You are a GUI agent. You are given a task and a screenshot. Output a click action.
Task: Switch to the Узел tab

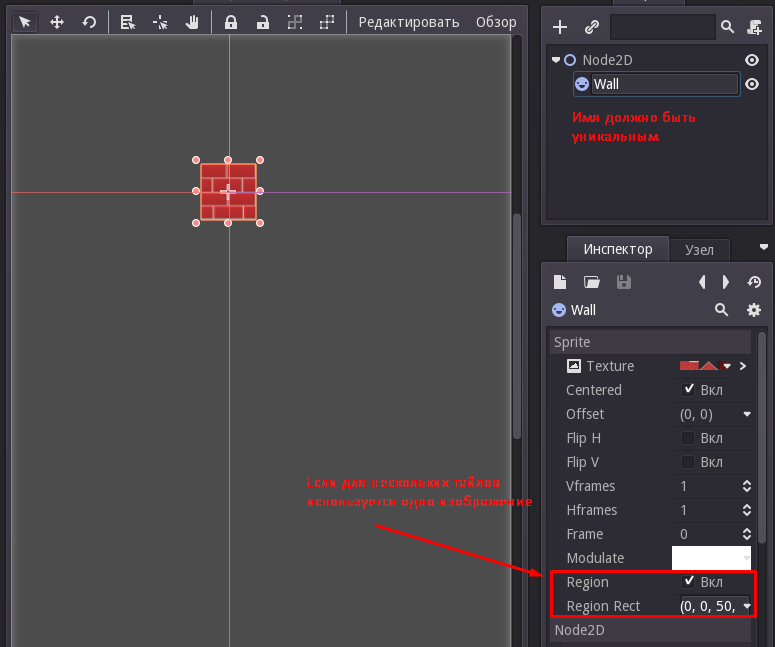pyautogui.click(x=699, y=250)
